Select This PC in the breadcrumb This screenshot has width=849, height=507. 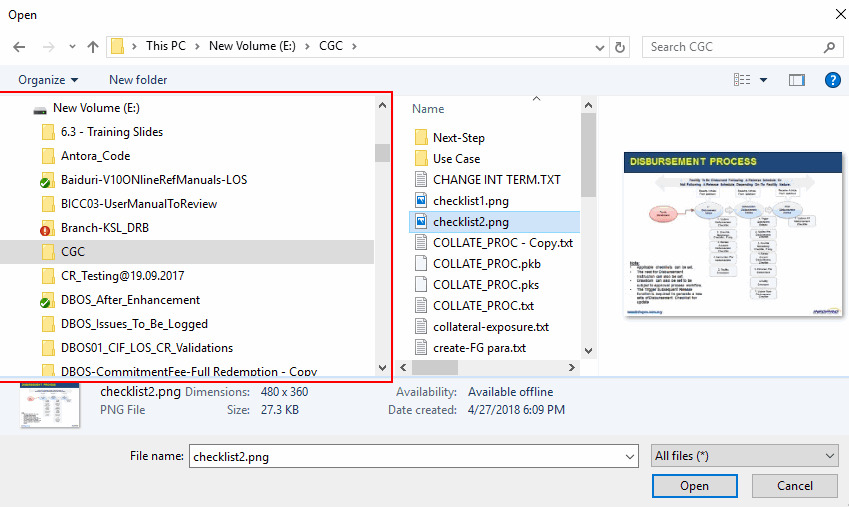[x=166, y=46]
